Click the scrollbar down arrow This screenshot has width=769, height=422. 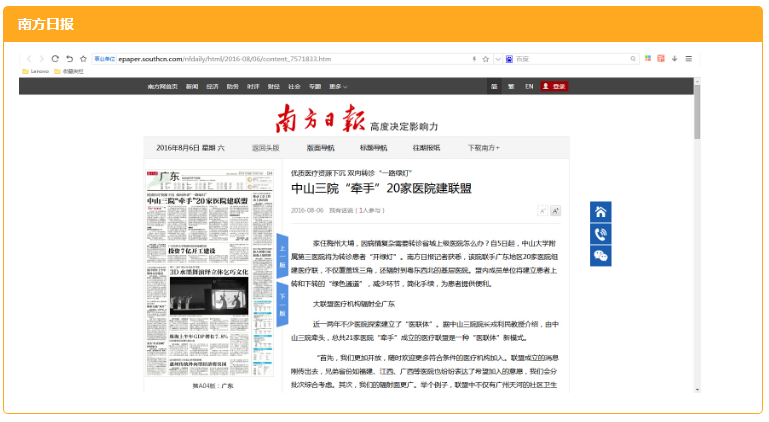[697, 390]
